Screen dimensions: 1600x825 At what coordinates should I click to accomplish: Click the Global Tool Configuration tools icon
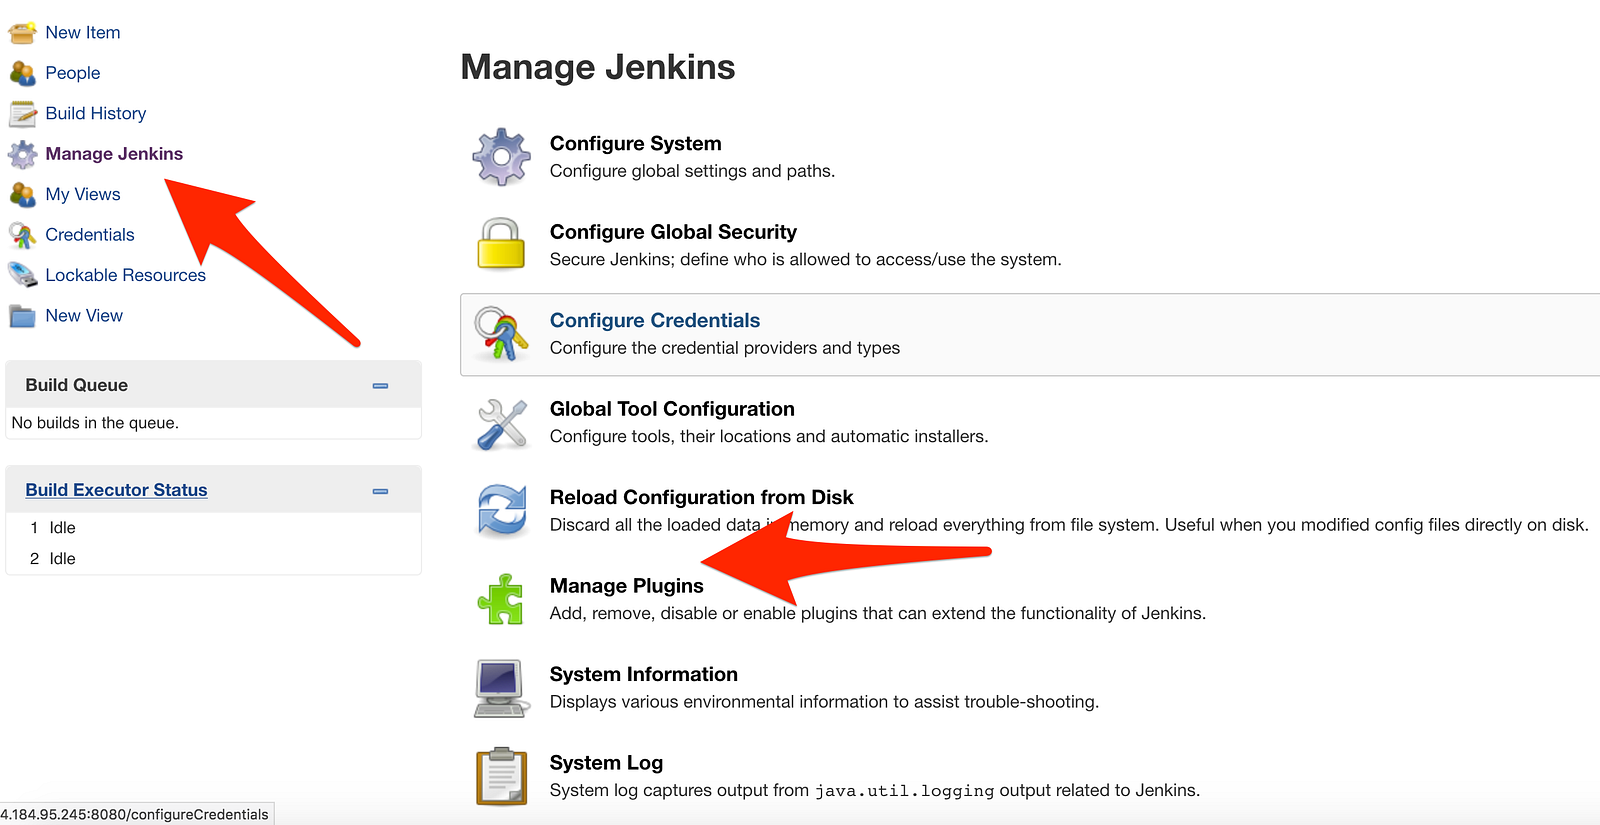pos(501,423)
